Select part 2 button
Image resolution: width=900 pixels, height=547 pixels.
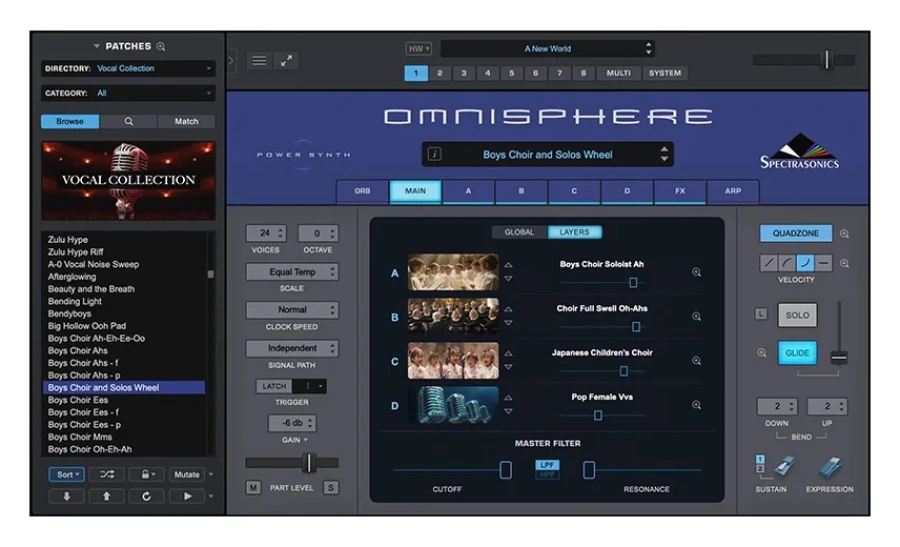click(440, 73)
